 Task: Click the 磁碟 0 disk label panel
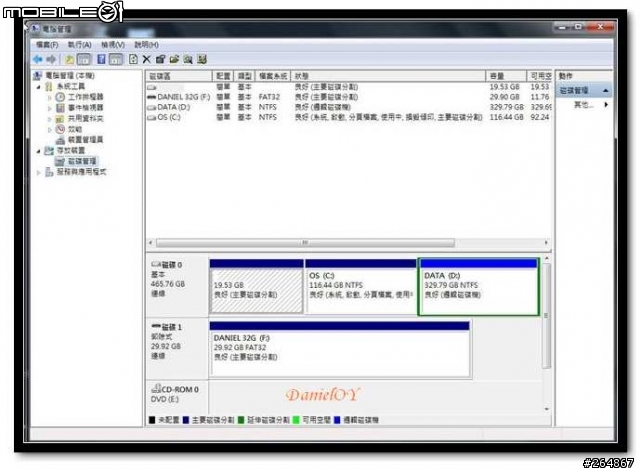point(177,286)
